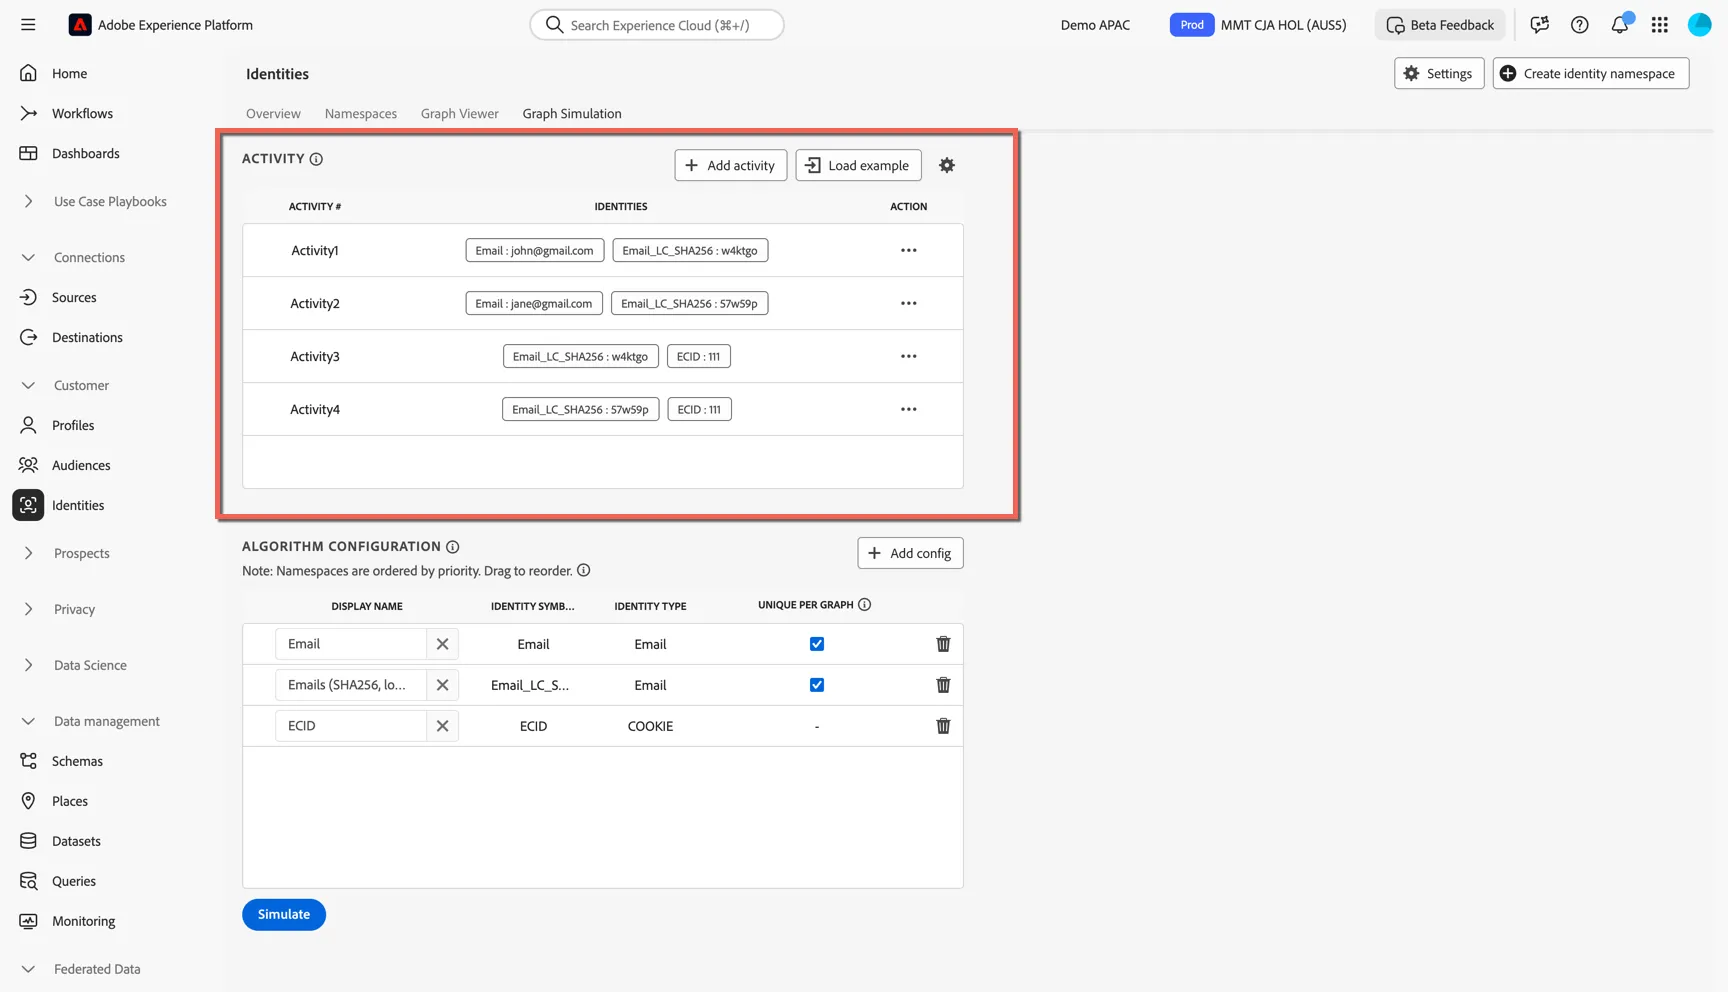Clear the ECID display name field
The image size is (1728, 992).
click(442, 726)
